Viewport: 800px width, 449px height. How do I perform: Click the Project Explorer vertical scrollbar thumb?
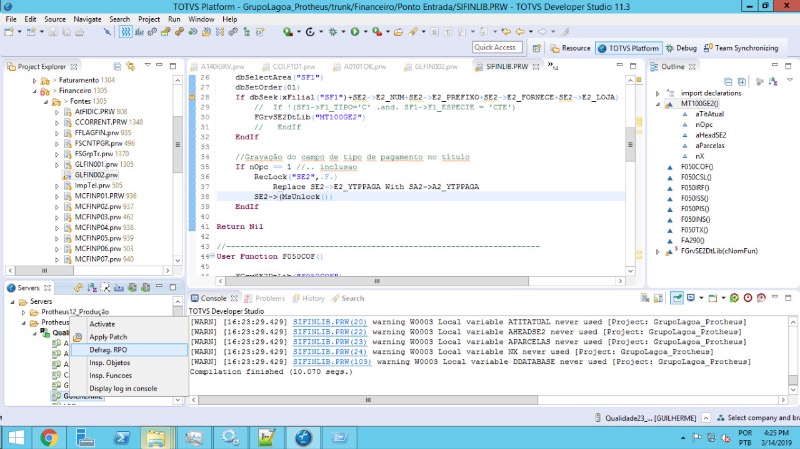(x=178, y=144)
